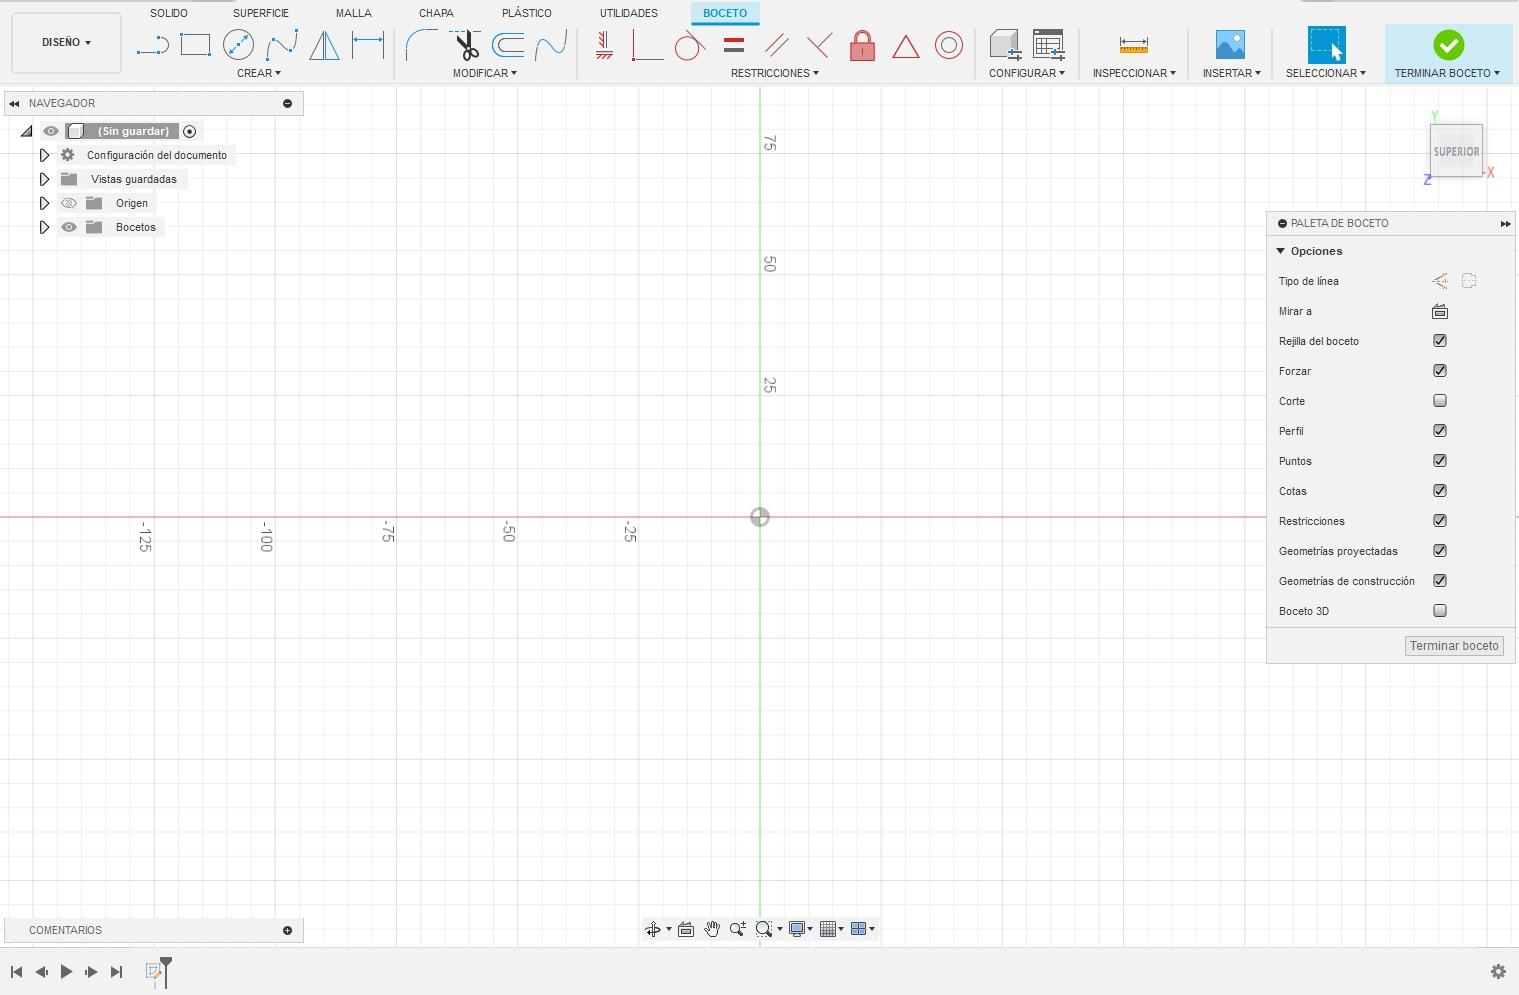Play the timeline animation

(66, 971)
